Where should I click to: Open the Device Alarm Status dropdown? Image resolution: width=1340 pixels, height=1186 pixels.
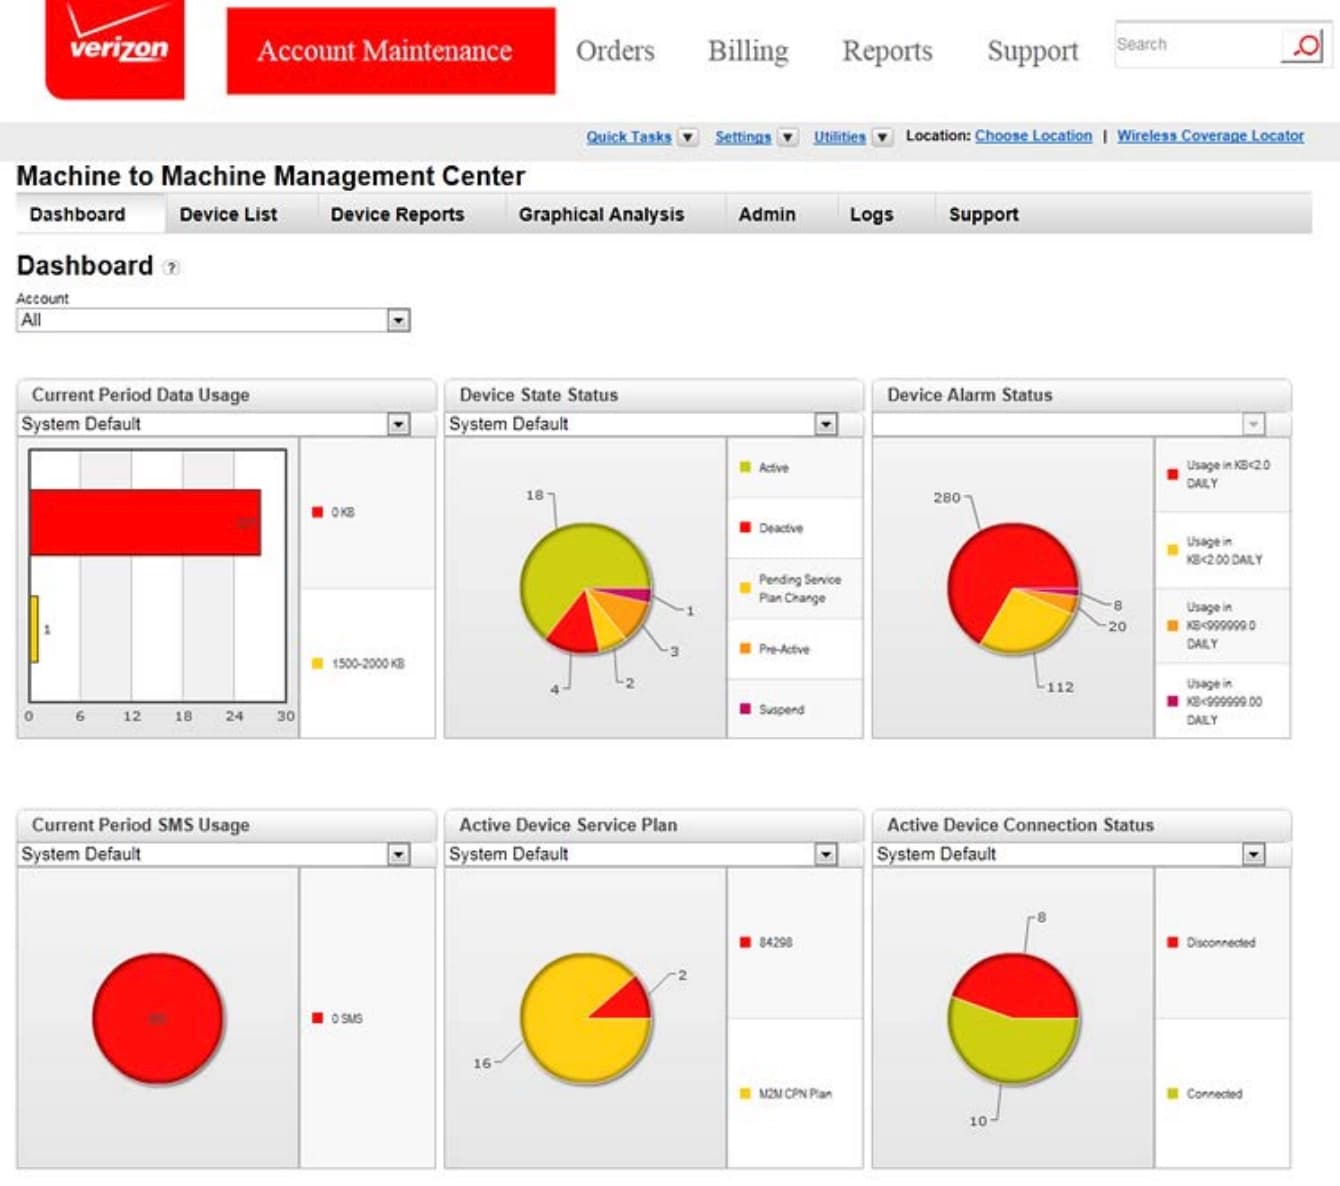1253,424
